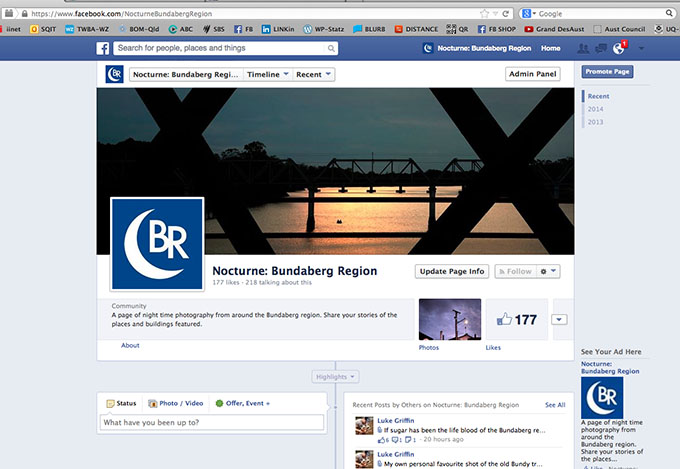
Task: Click the Follow button
Action: pyautogui.click(x=515, y=271)
